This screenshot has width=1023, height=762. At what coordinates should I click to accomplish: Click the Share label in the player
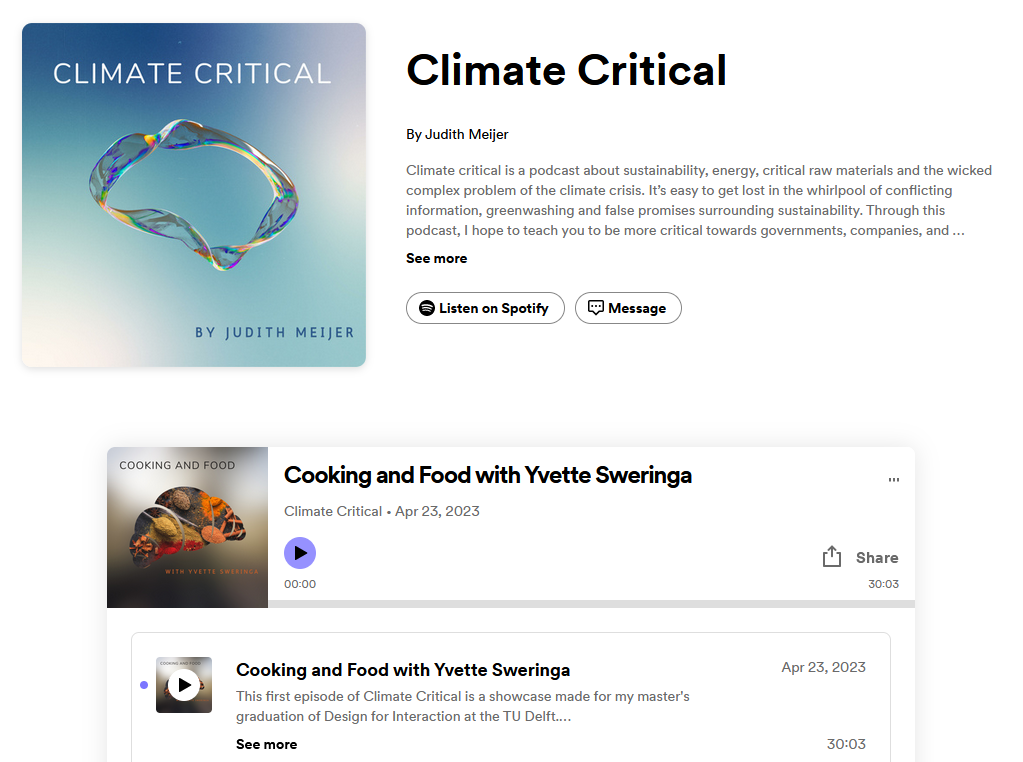pyautogui.click(x=877, y=558)
